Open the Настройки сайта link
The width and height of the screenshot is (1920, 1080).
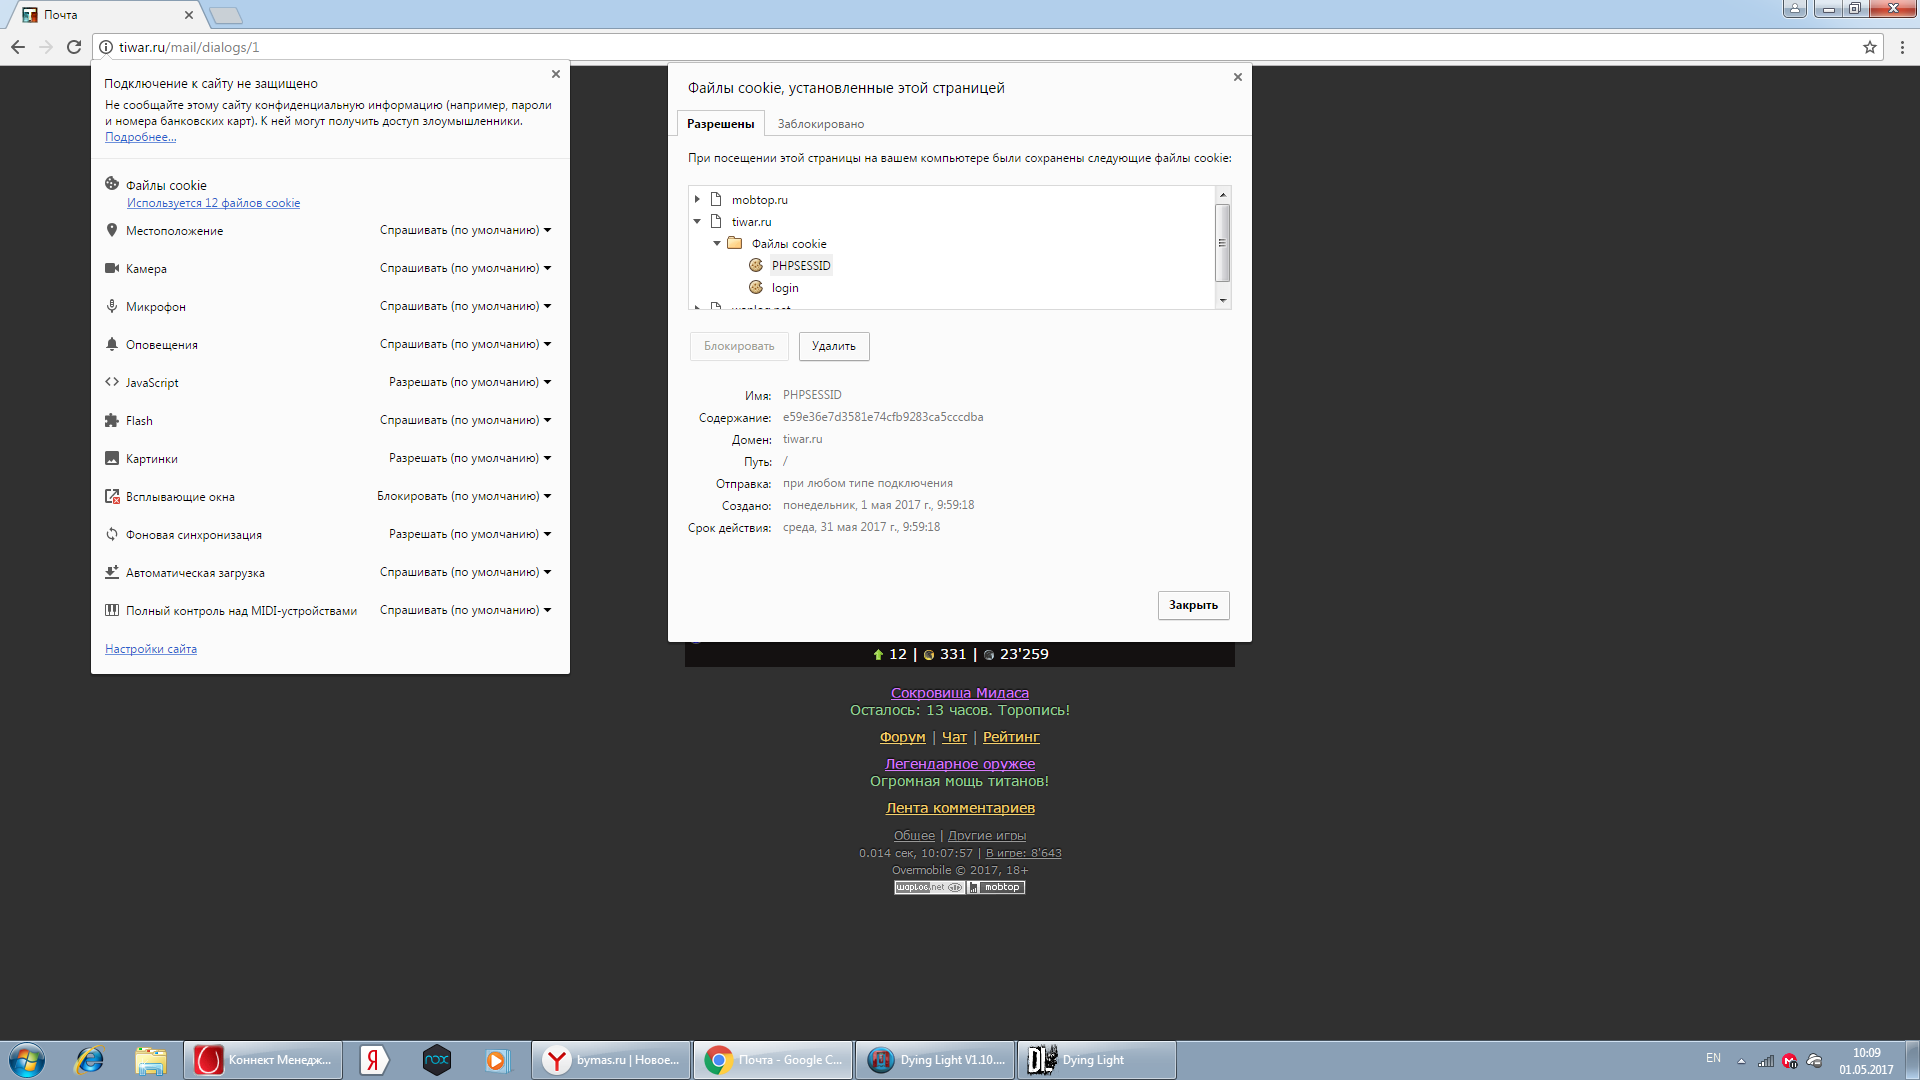point(151,649)
